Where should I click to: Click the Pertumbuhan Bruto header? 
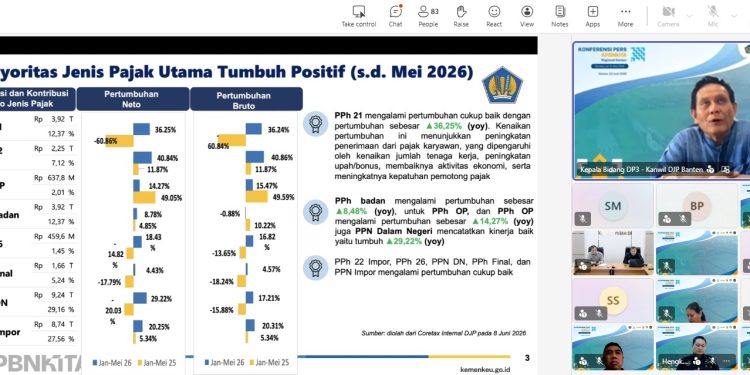coord(246,99)
